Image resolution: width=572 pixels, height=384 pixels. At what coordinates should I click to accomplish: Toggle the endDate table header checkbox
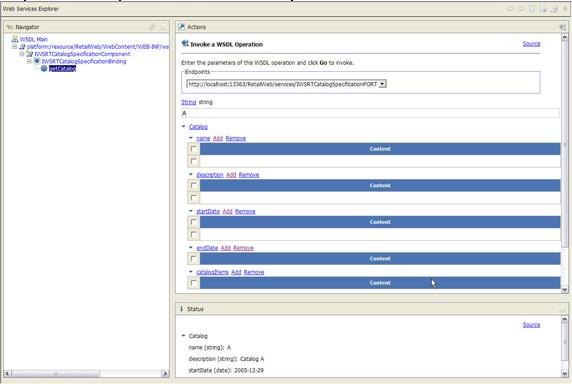(194, 259)
